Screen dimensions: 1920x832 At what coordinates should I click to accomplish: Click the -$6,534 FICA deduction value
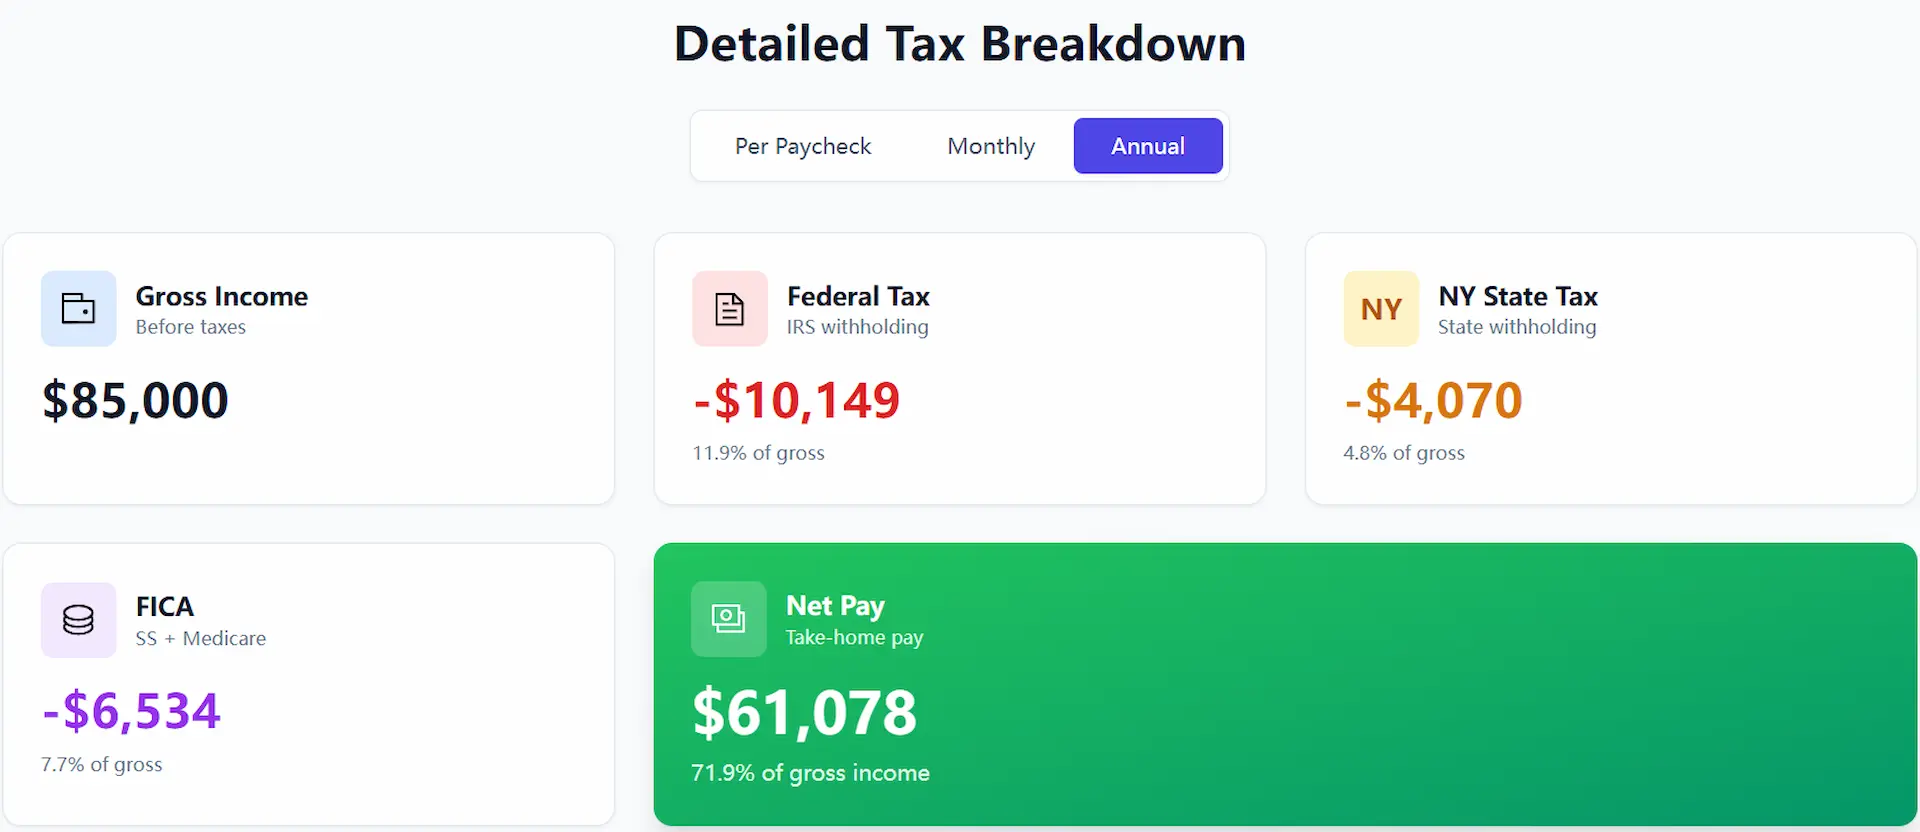tap(130, 710)
